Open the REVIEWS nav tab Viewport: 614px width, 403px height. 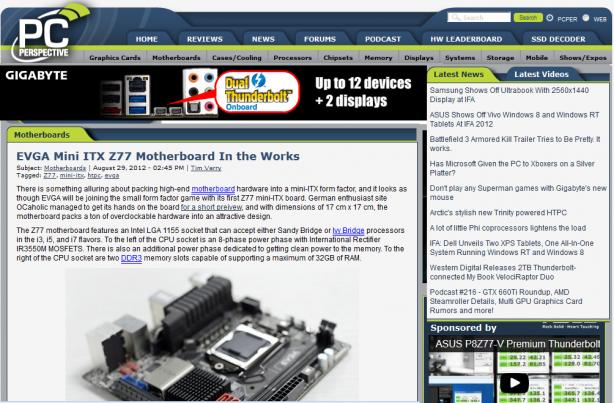[x=204, y=39]
